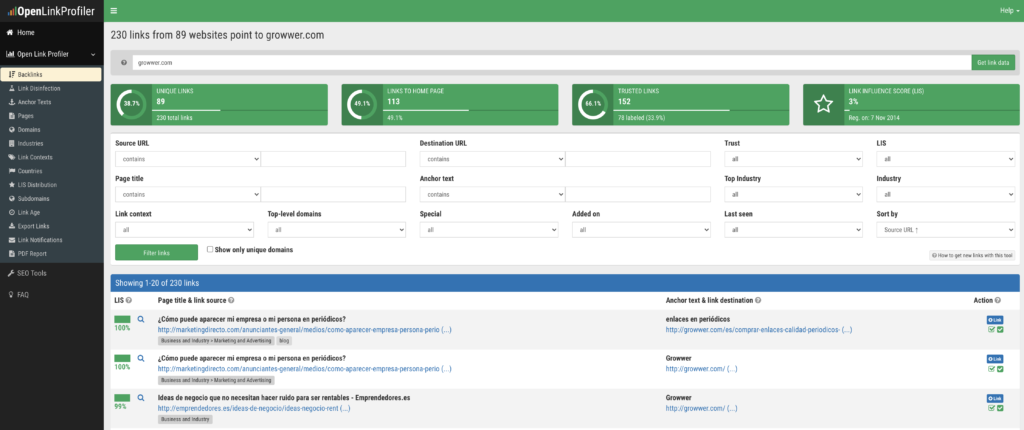This screenshot has height=430, width=1024.
Task: Open the Trust filter dropdown
Action: click(x=793, y=159)
